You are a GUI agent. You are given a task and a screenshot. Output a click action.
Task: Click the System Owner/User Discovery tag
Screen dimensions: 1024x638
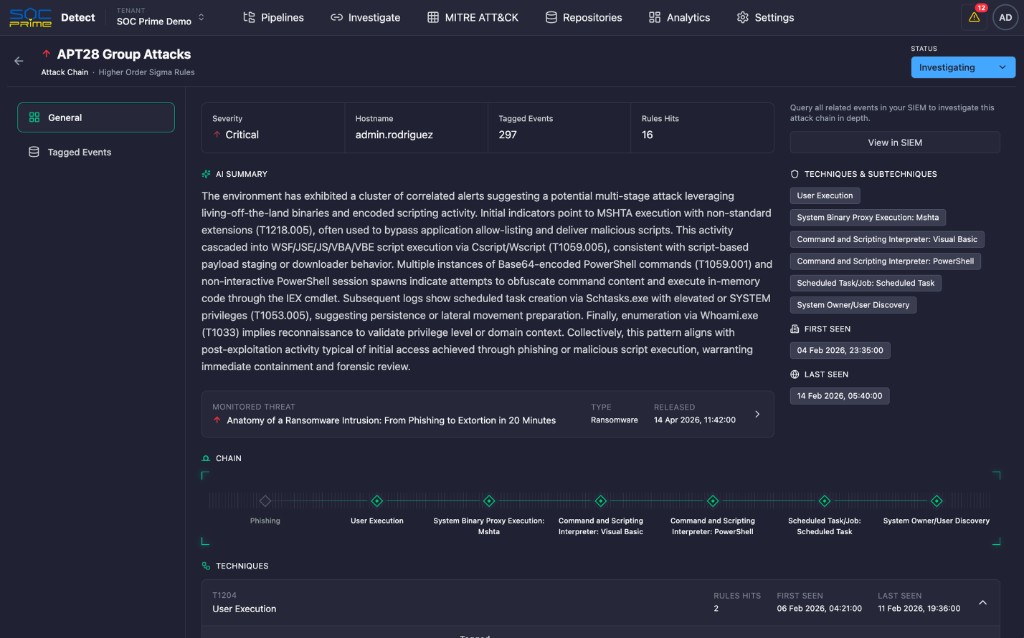853,305
